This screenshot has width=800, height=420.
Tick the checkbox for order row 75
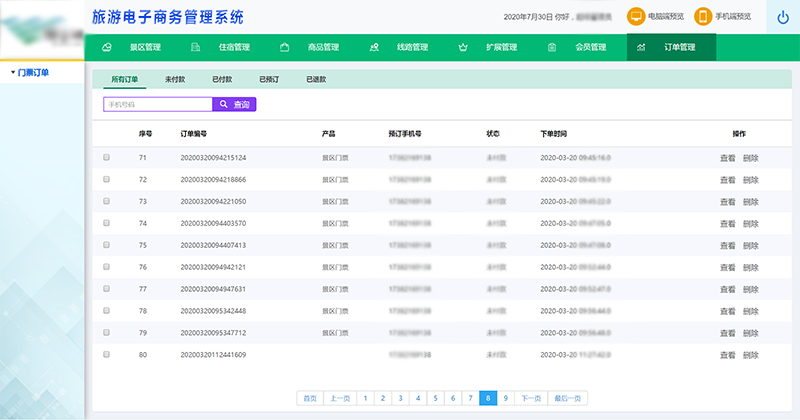click(107, 245)
